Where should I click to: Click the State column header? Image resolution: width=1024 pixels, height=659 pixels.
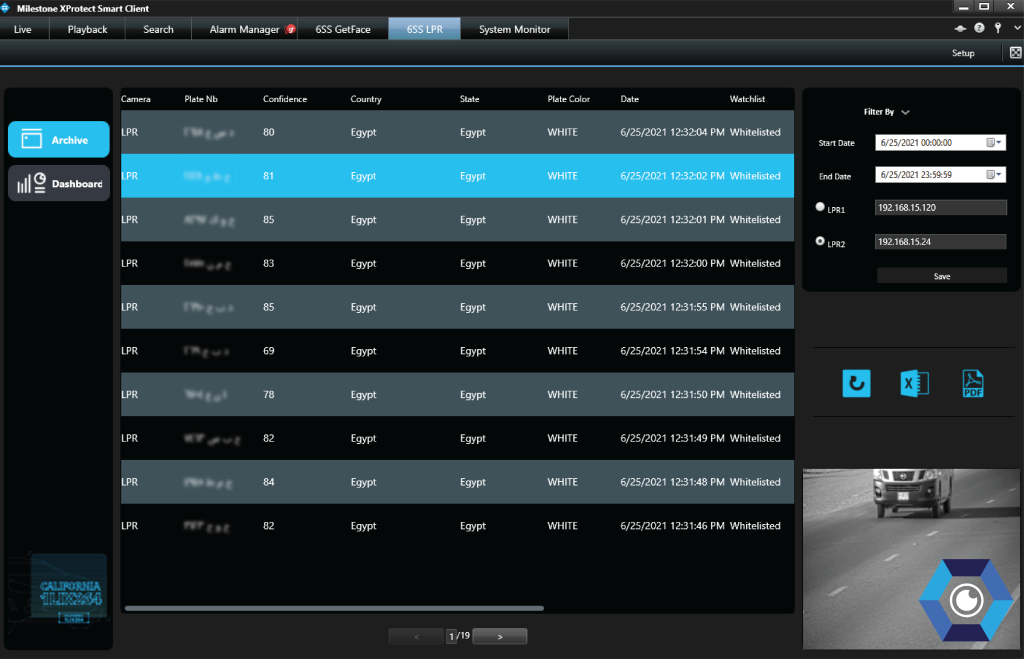(x=469, y=99)
